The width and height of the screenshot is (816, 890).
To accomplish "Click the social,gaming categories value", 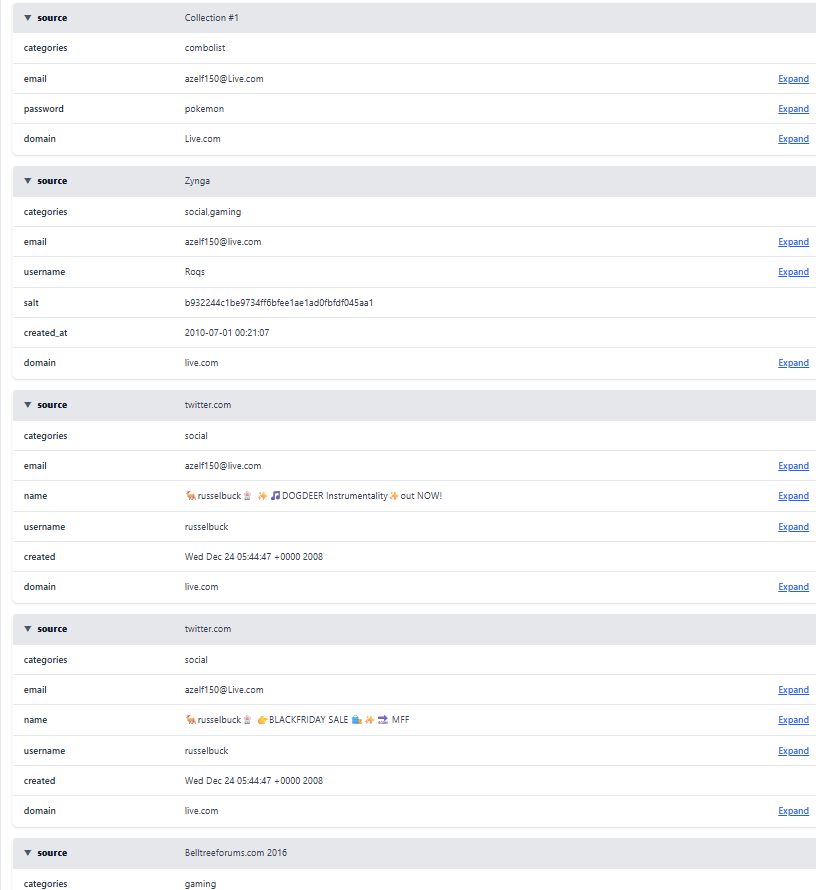I will (x=213, y=212).
